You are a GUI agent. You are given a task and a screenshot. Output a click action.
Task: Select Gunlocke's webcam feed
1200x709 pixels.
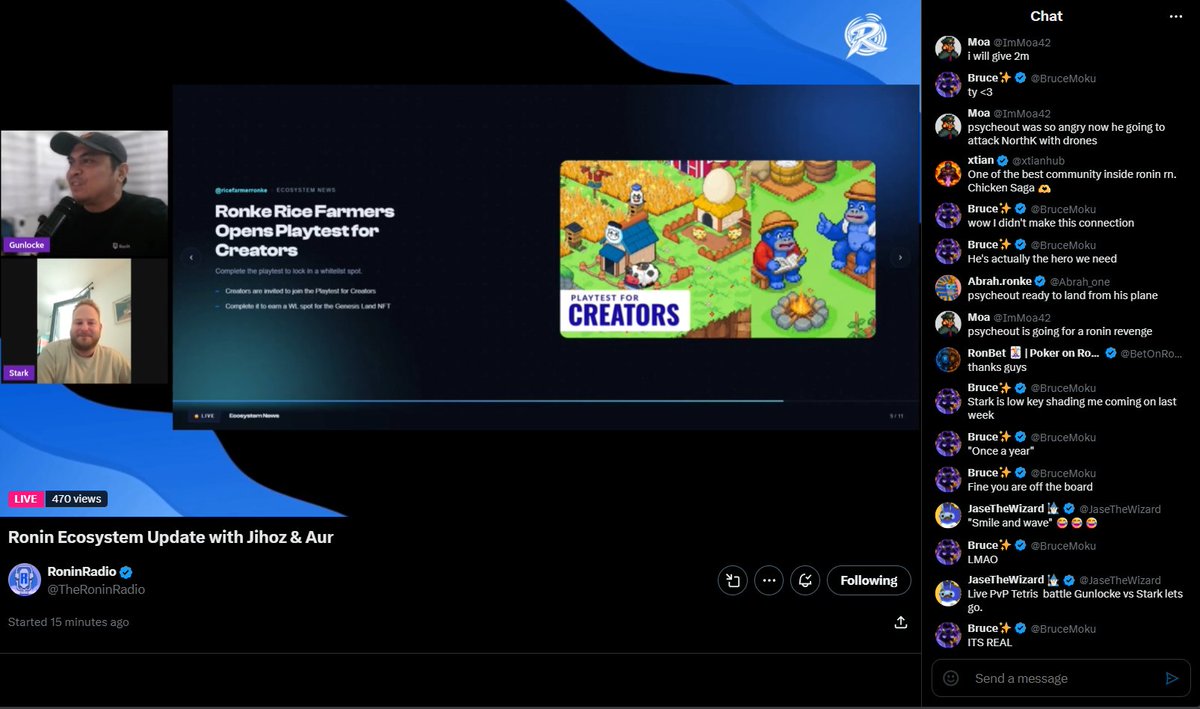84,192
